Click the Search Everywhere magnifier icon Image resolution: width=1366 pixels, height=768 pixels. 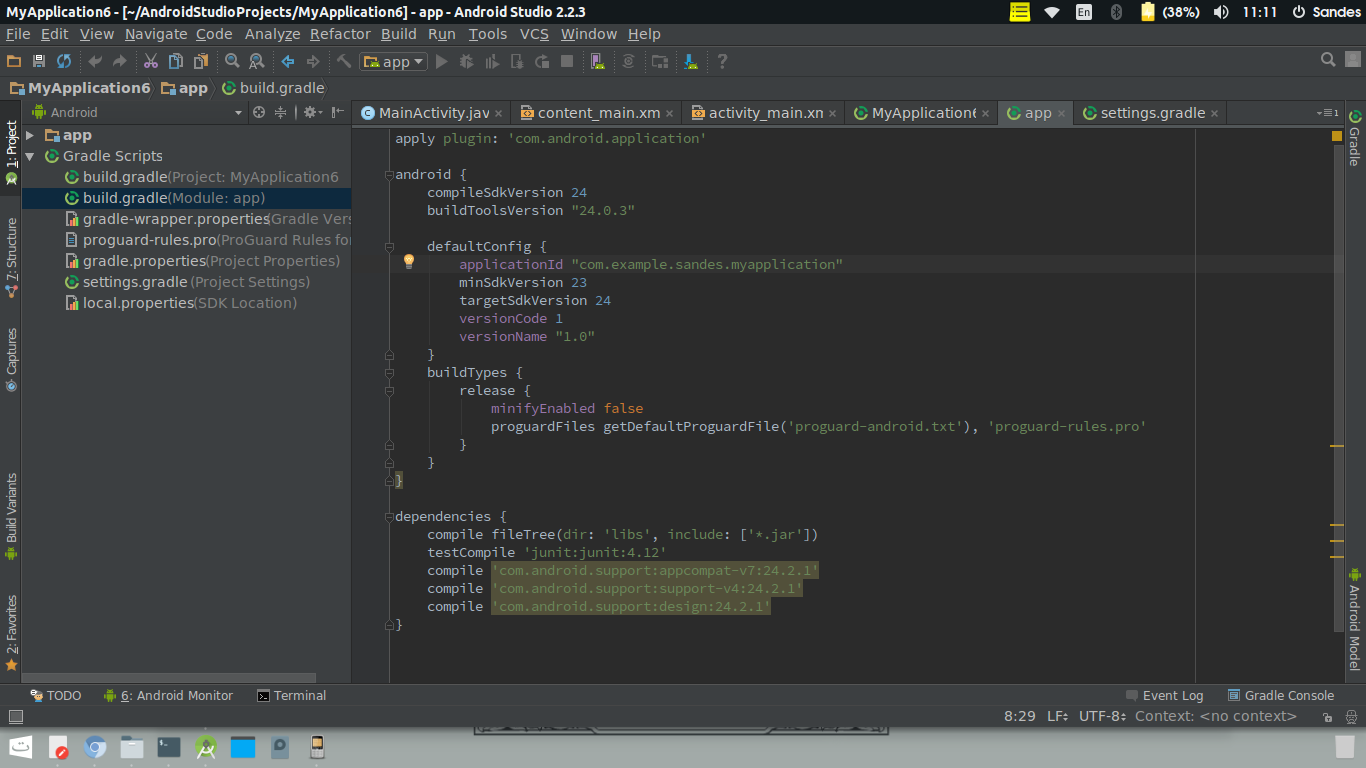pos(1328,60)
